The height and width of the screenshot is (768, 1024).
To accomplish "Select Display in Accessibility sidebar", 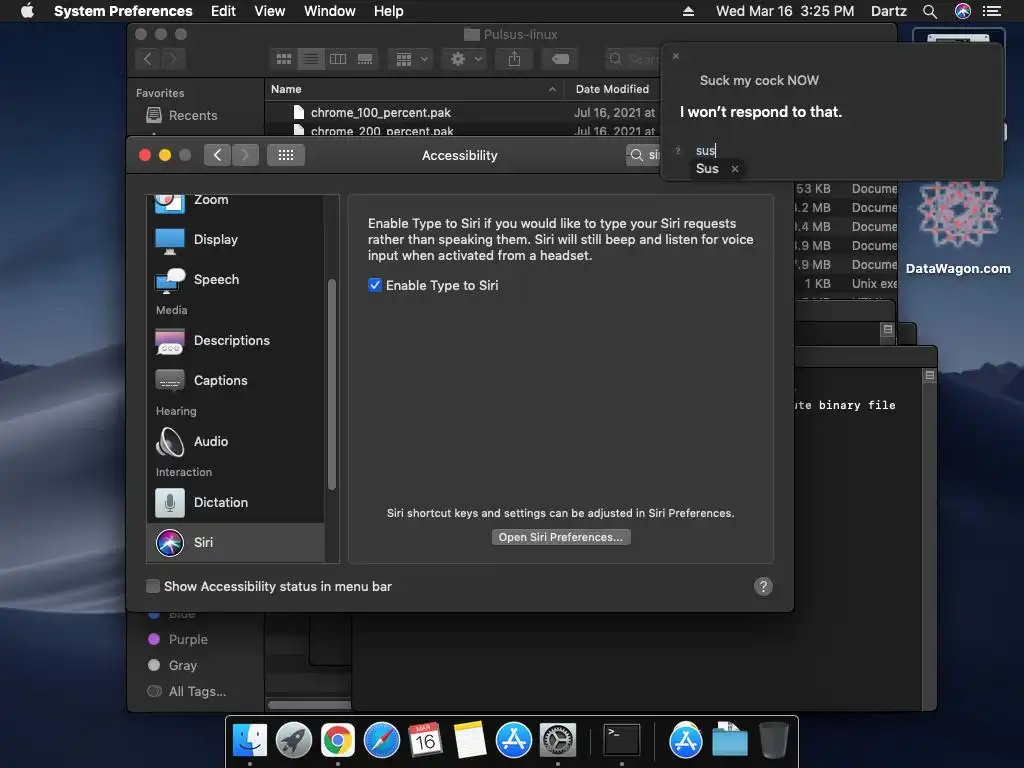I will click(x=235, y=240).
